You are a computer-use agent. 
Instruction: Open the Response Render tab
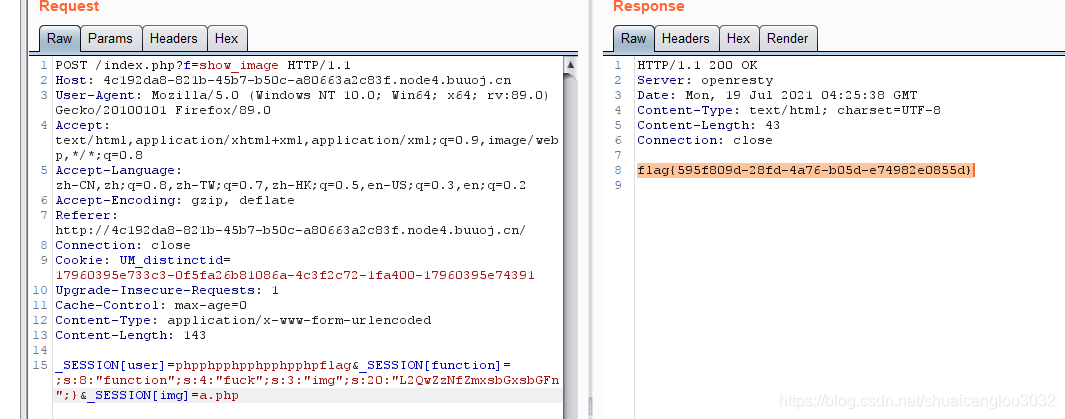pos(788,39)
